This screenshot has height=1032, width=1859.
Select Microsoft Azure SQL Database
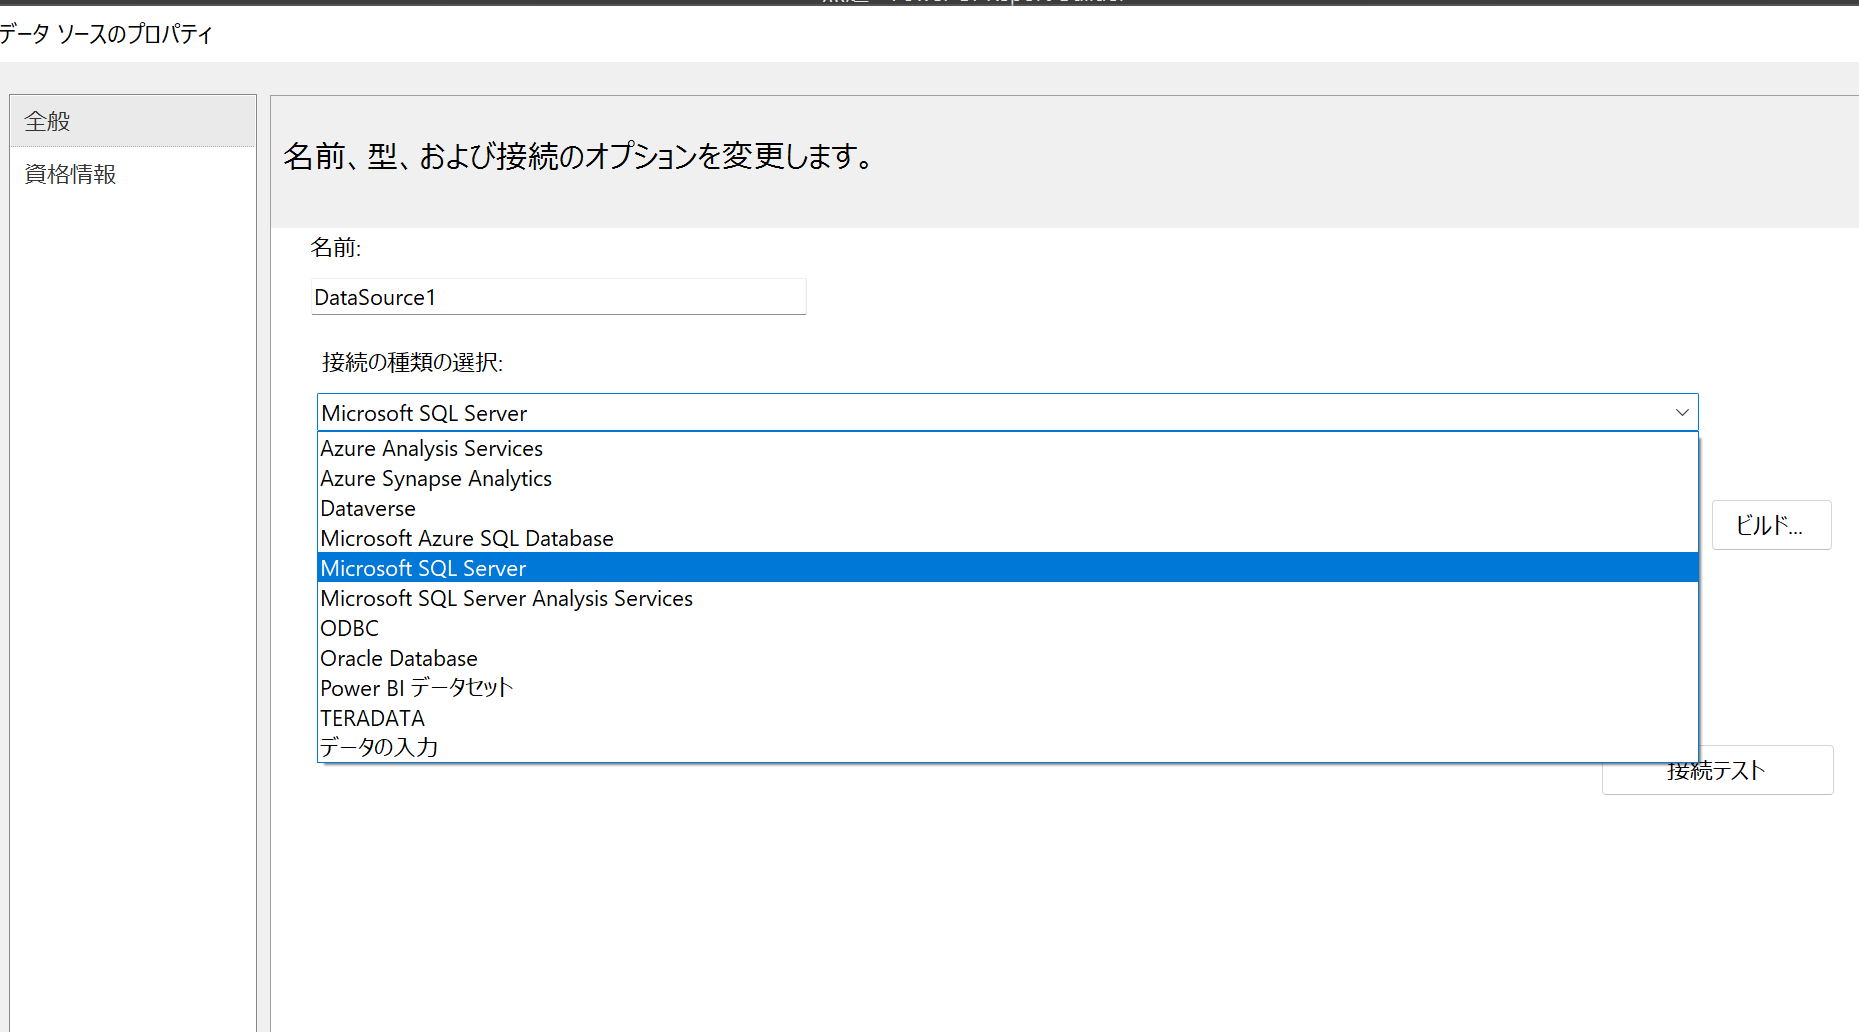click(1007, 538)
